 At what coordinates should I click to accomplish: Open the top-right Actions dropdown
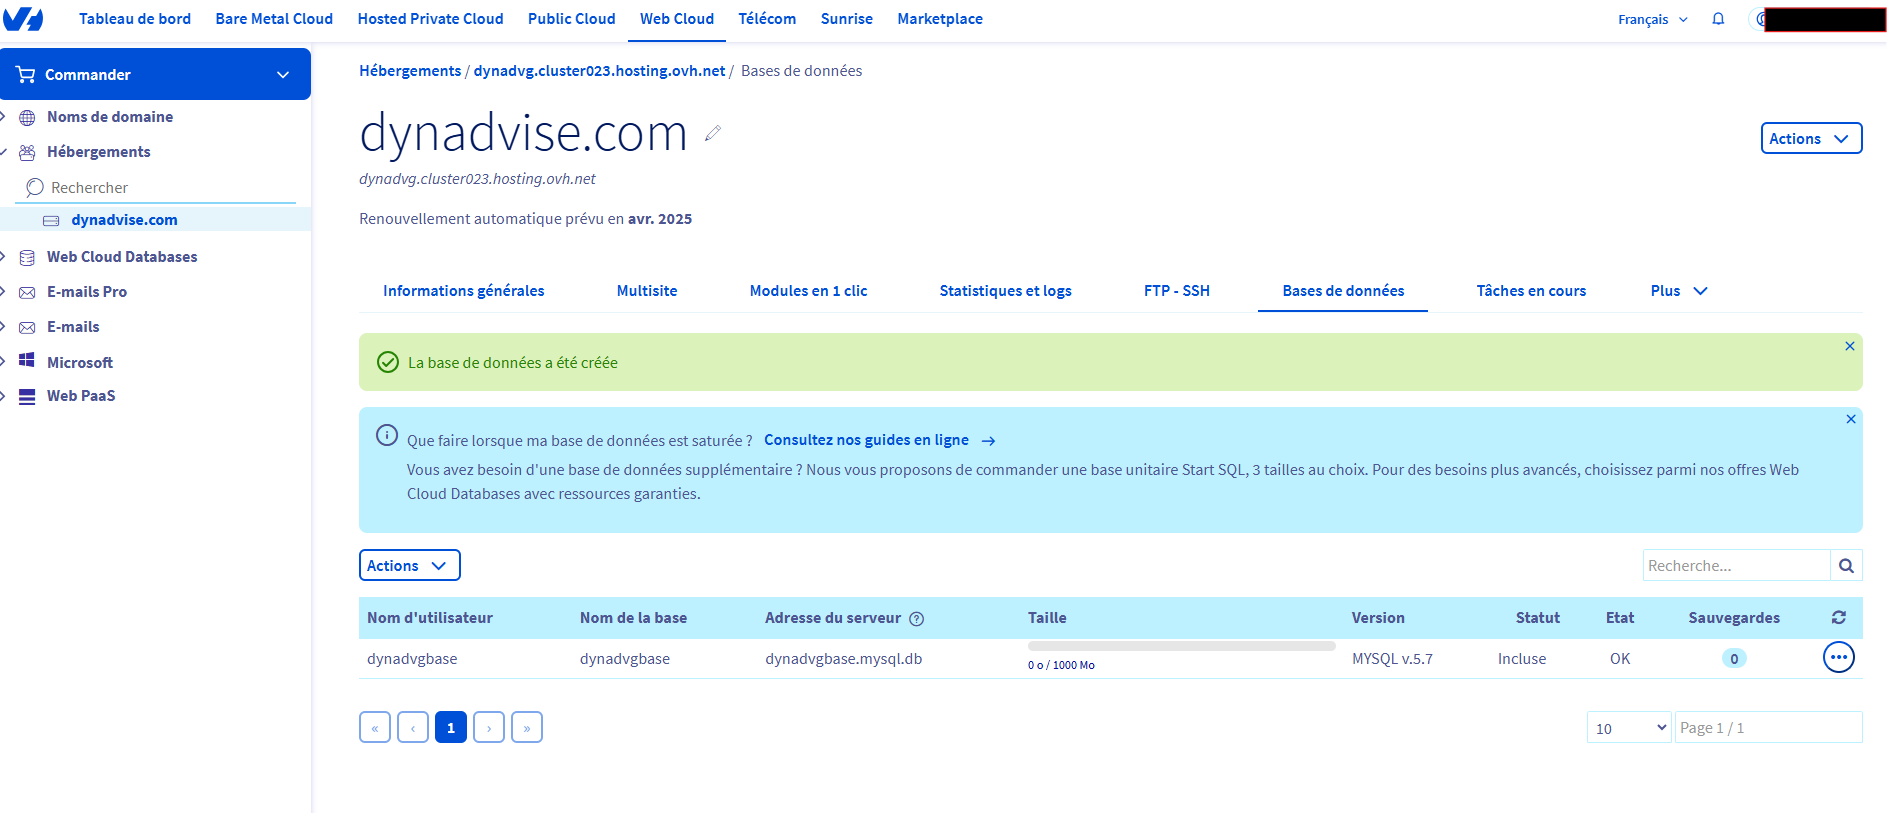1811,138
